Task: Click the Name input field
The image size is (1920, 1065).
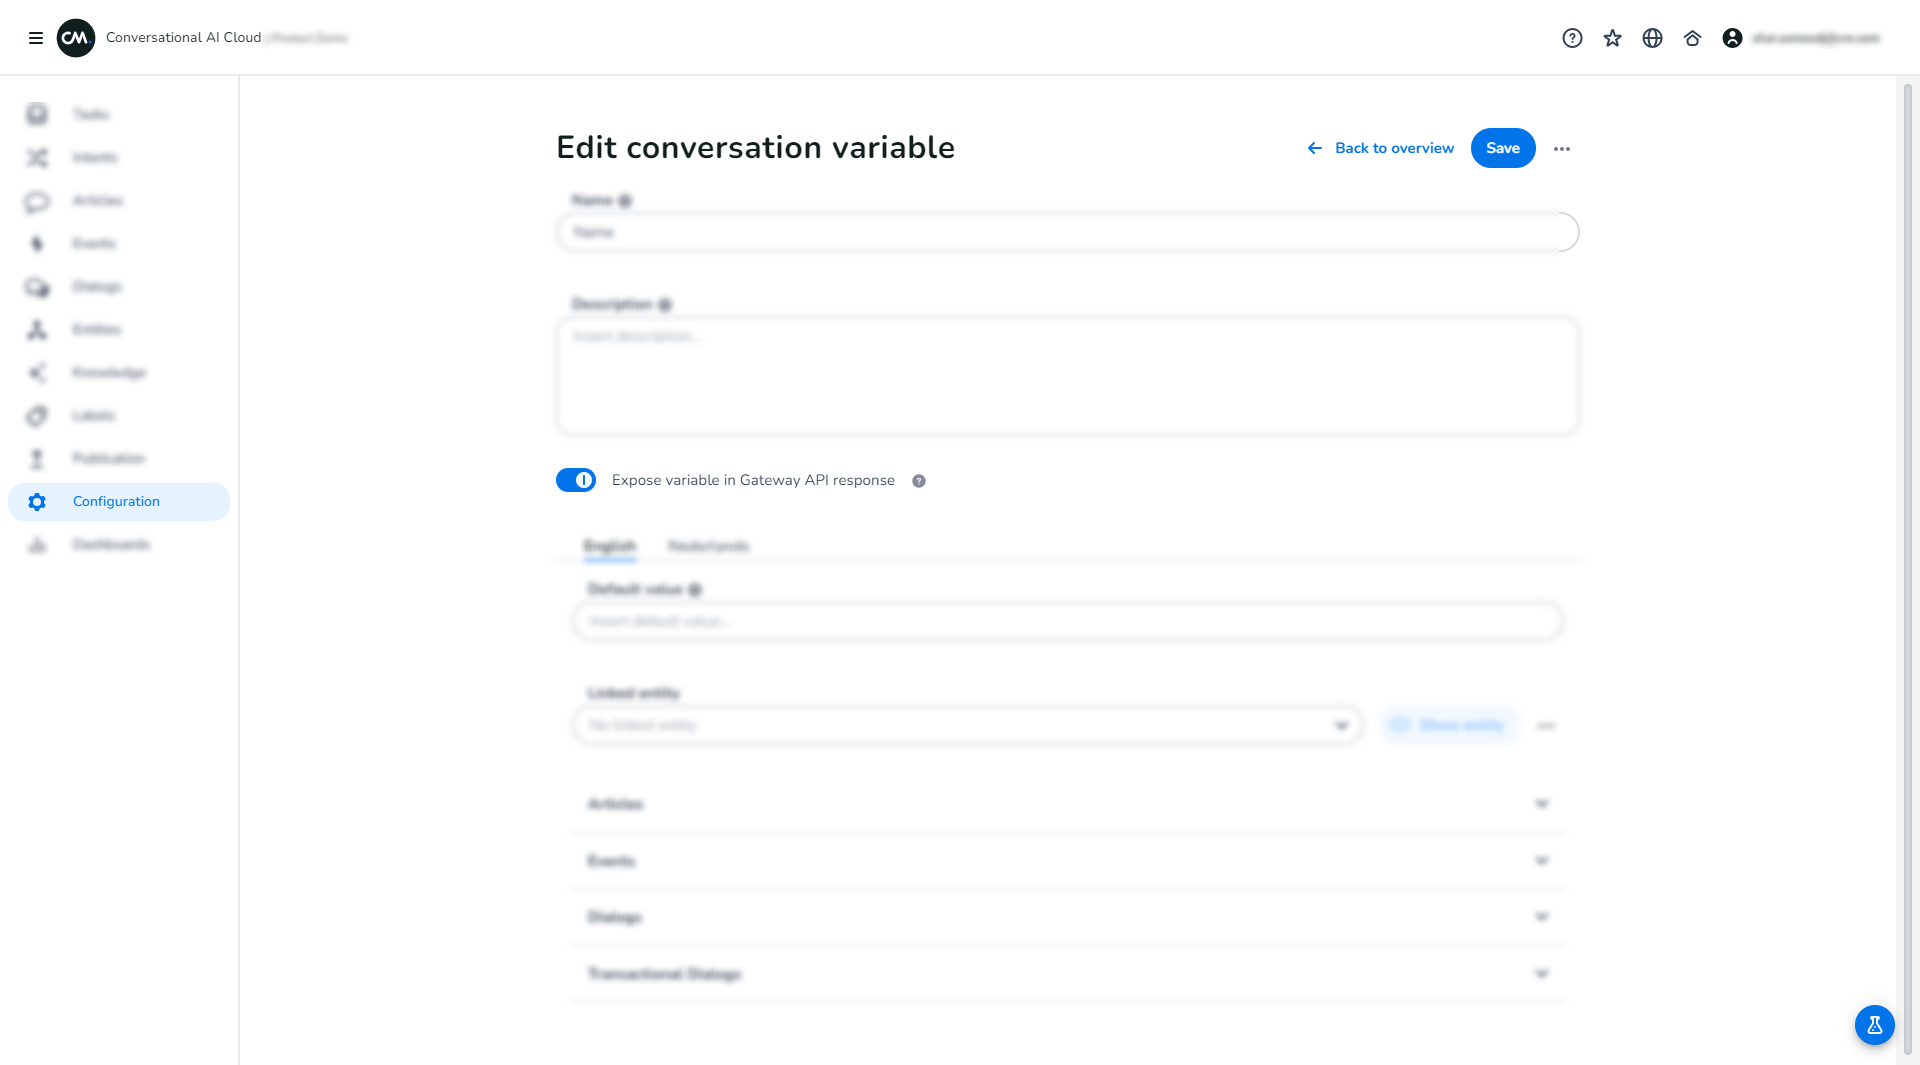Action: click(1067, 232)
